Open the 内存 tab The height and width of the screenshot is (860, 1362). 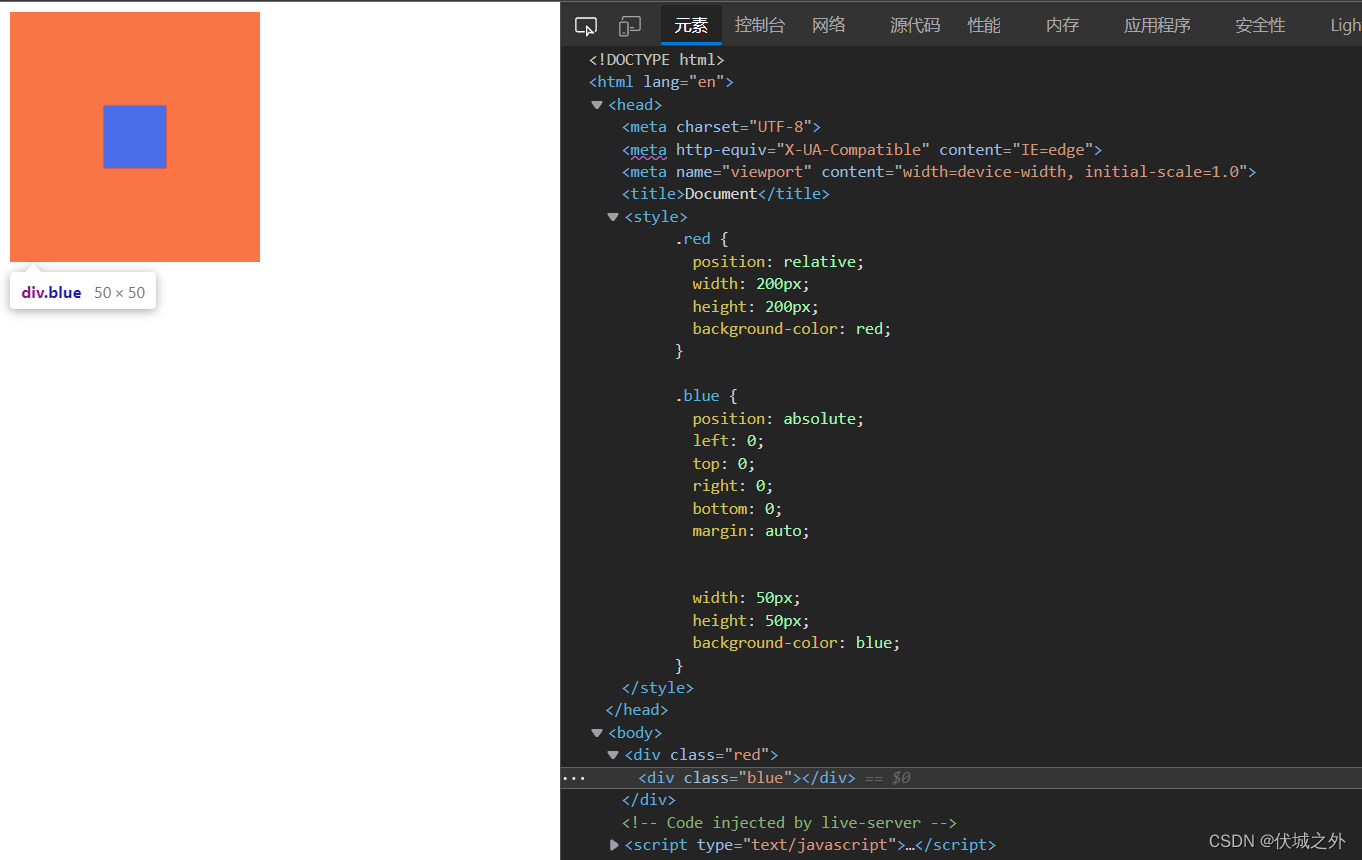(1063, 25)
